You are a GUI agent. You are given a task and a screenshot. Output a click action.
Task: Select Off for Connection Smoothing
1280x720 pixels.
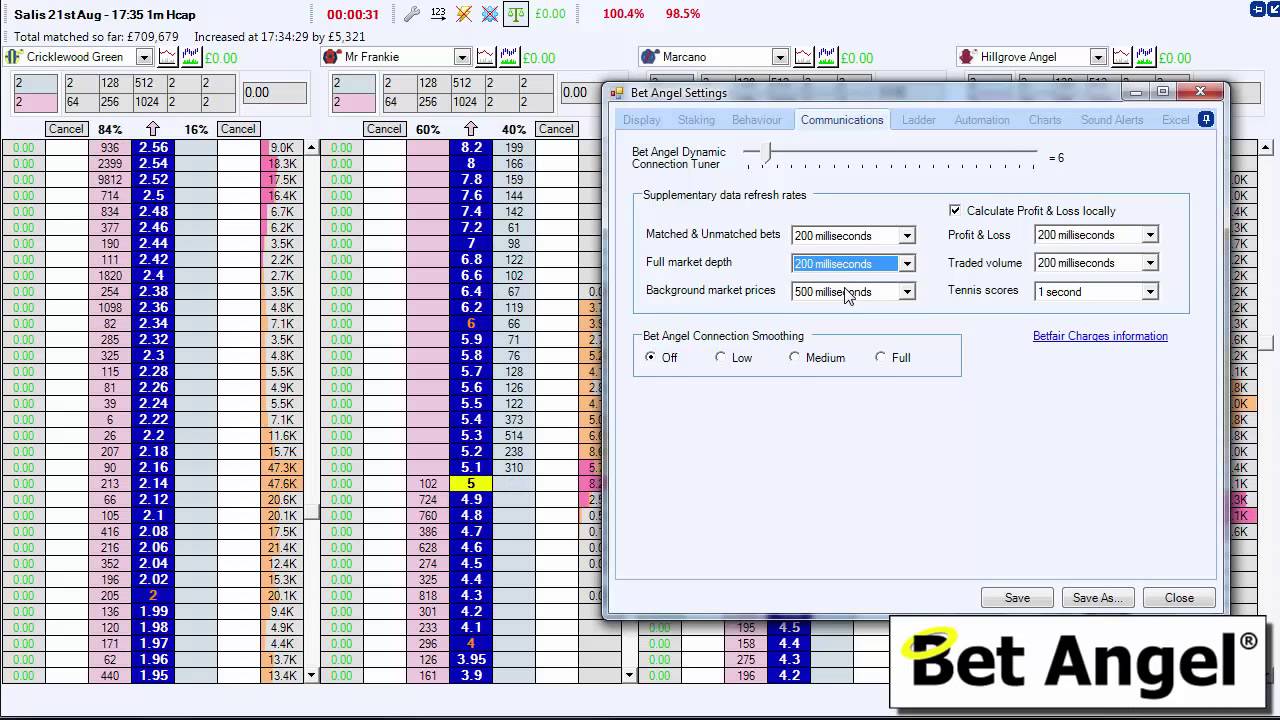[x=651, y=357]
